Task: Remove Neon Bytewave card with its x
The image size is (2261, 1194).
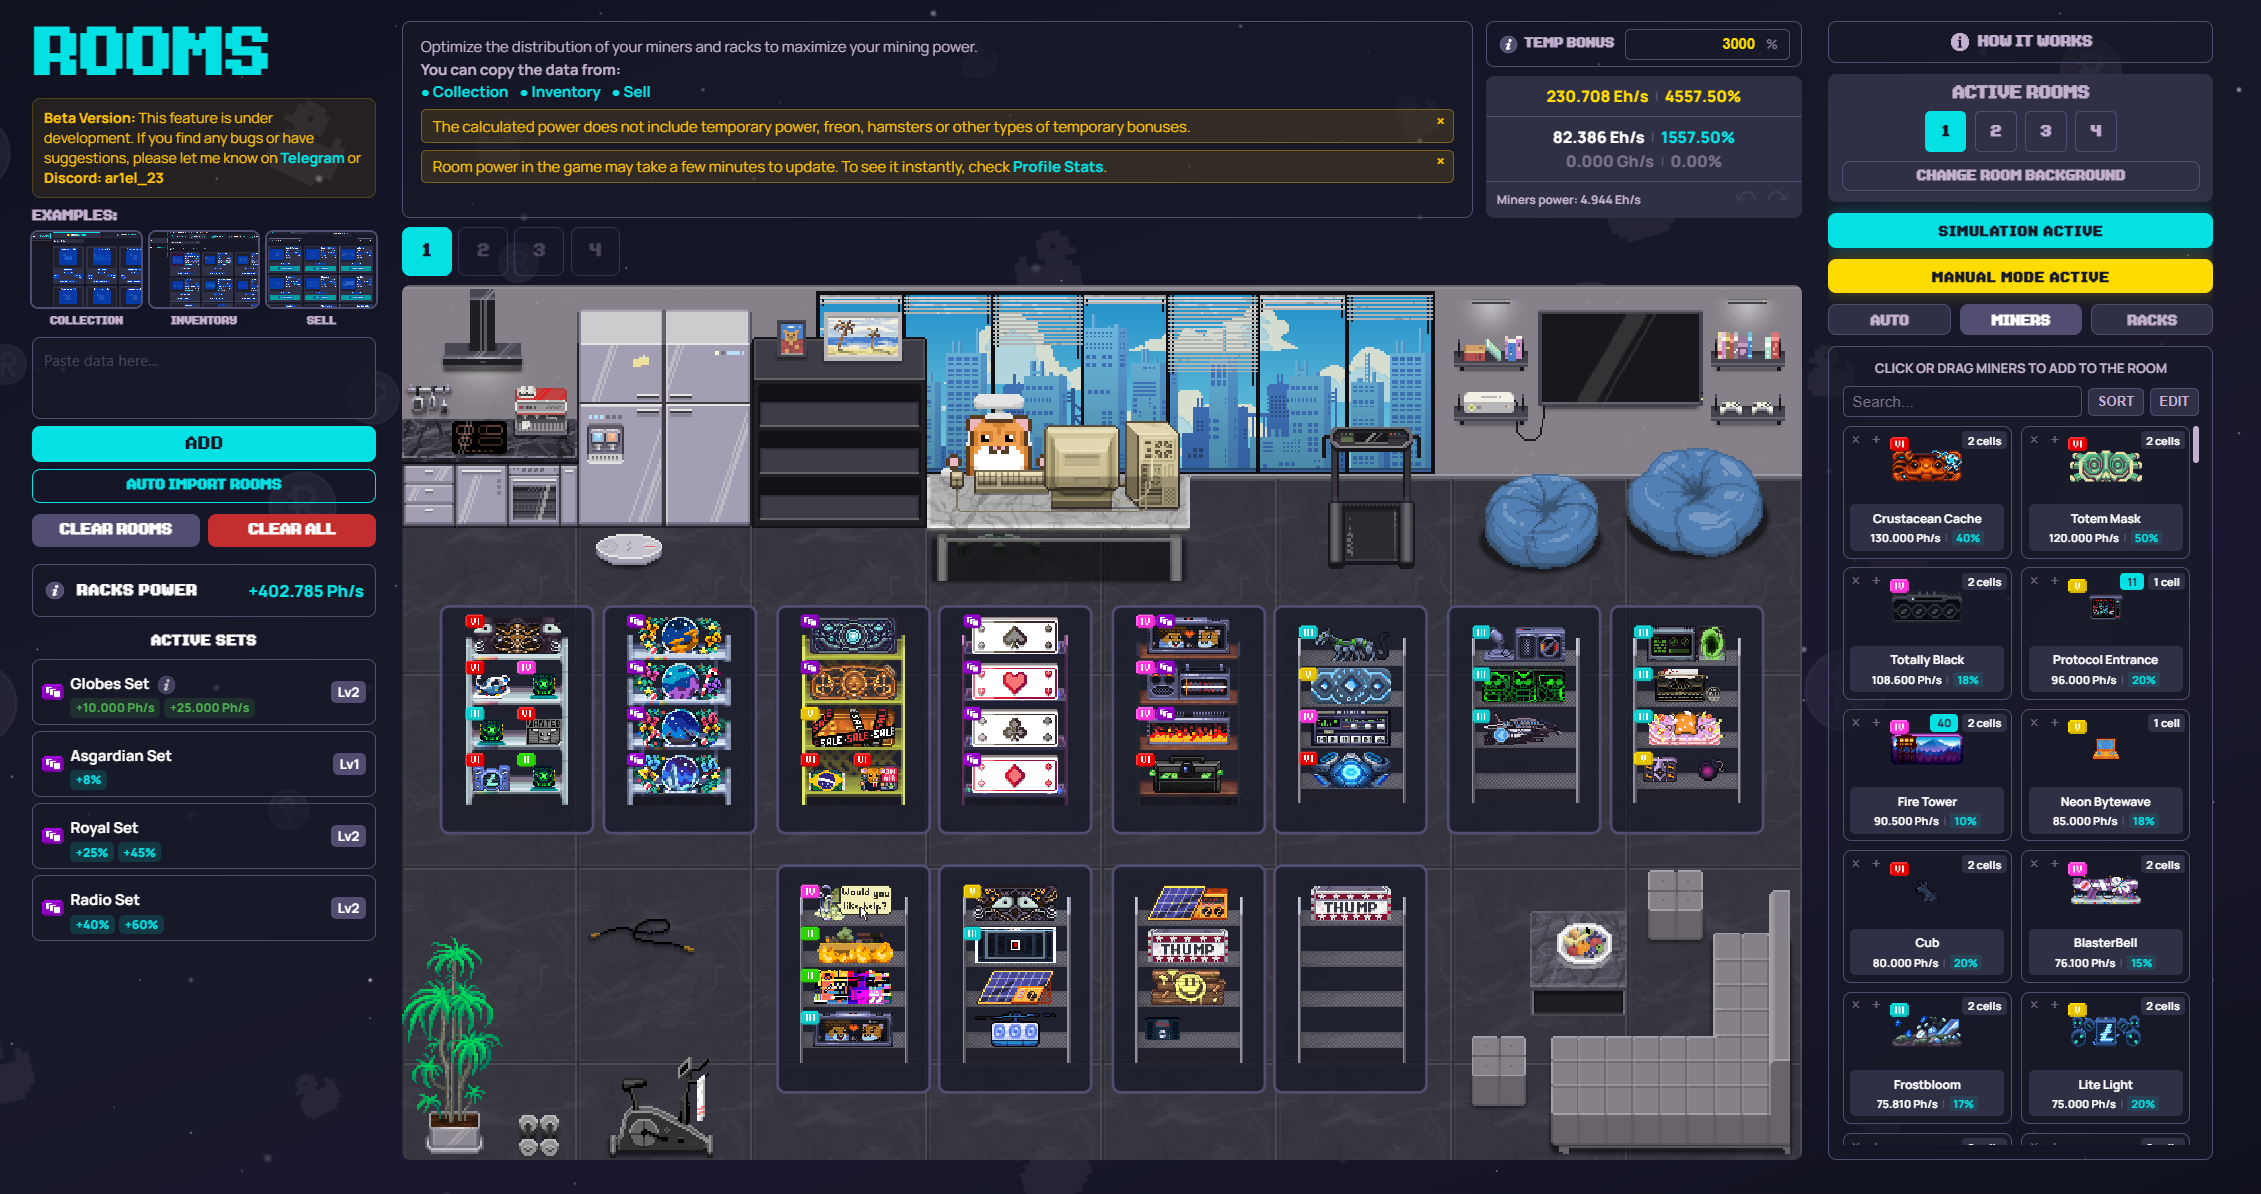Action: 2034,722
